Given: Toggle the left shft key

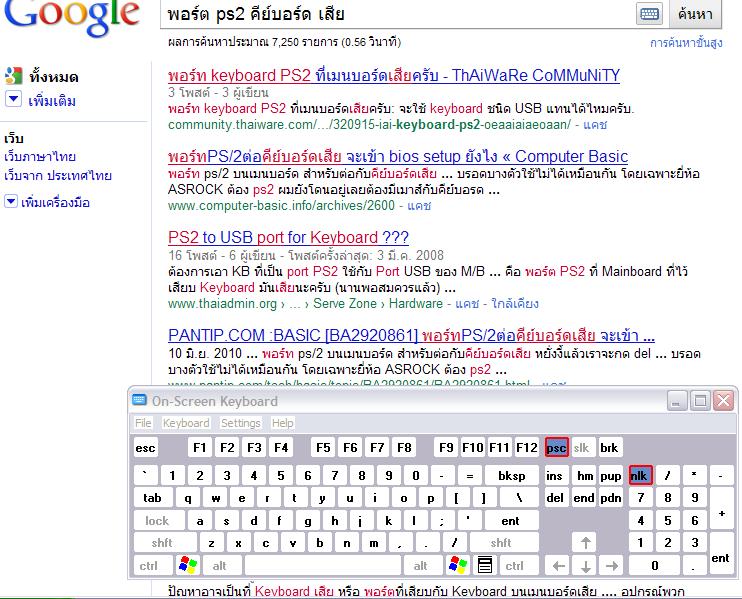Looking at the screenshot, I should click(165, 543).
